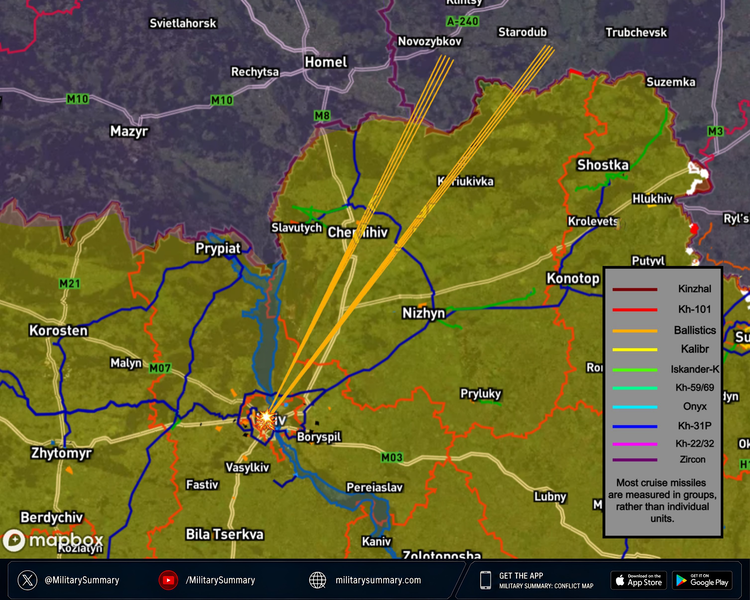Click the X (Twitter) logo icon
This screenshot has width=750, height=600.
pyautogui.click(x=27, y=580)
